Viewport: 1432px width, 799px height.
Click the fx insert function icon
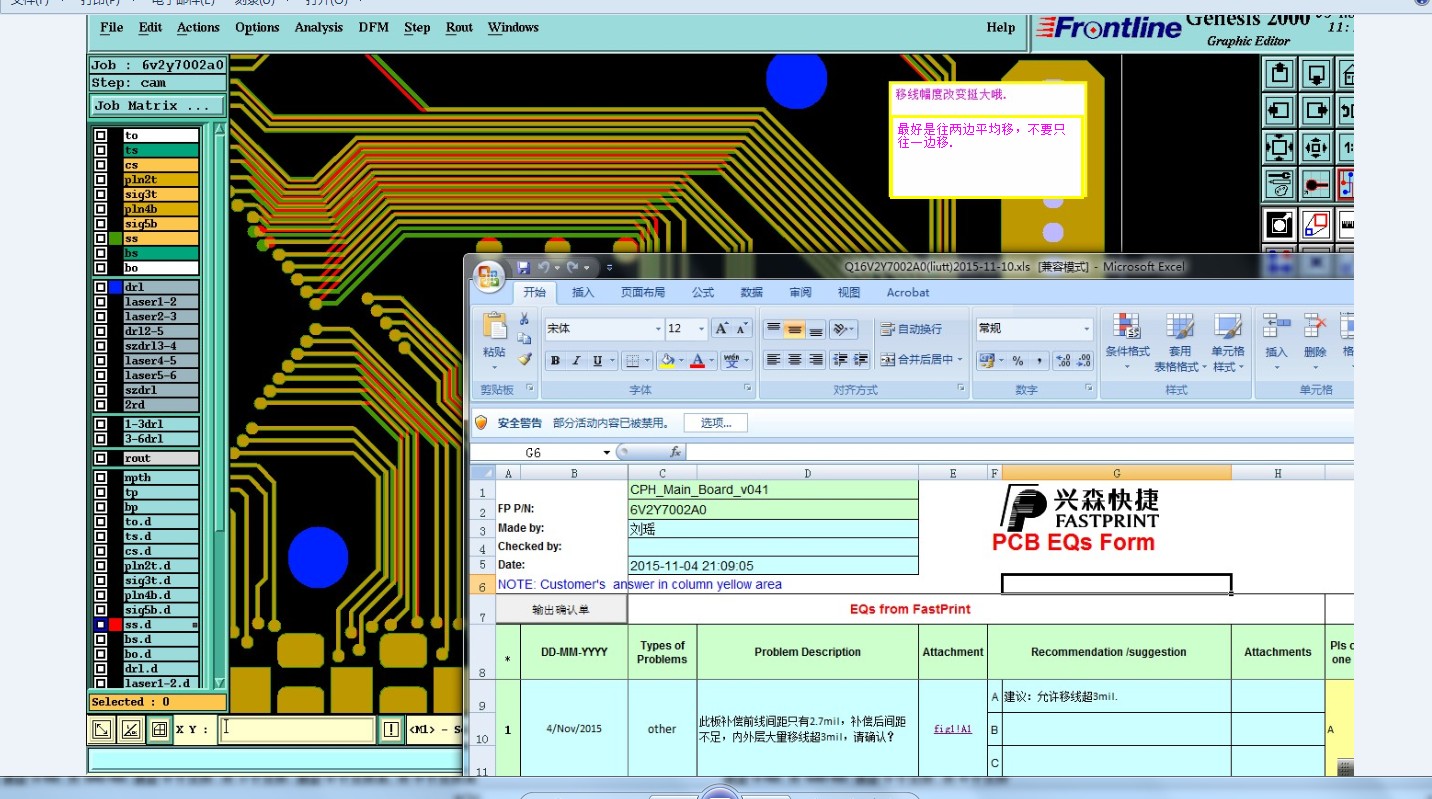tap(676, 453)
